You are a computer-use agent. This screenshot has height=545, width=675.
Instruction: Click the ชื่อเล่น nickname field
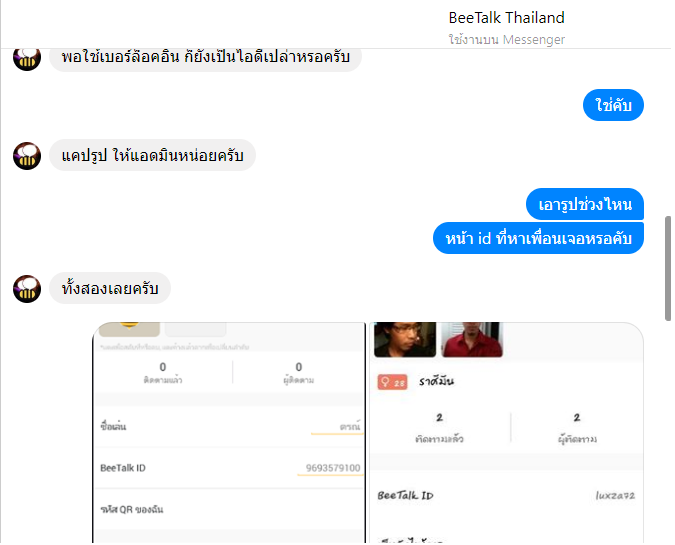coord(229,427)
